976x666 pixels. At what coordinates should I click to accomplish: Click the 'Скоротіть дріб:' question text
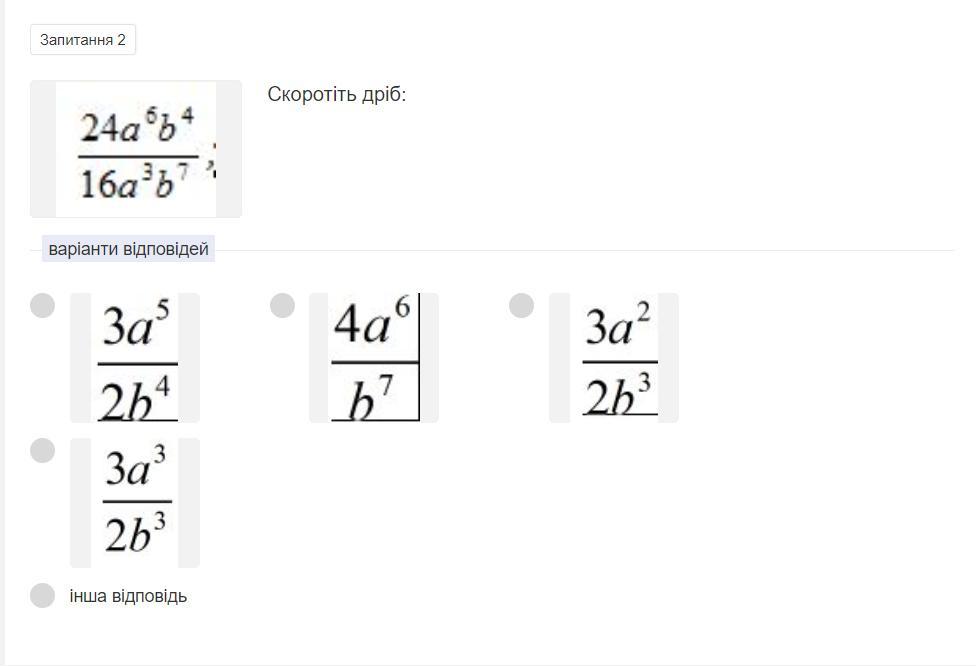click(x=337, y=95)
